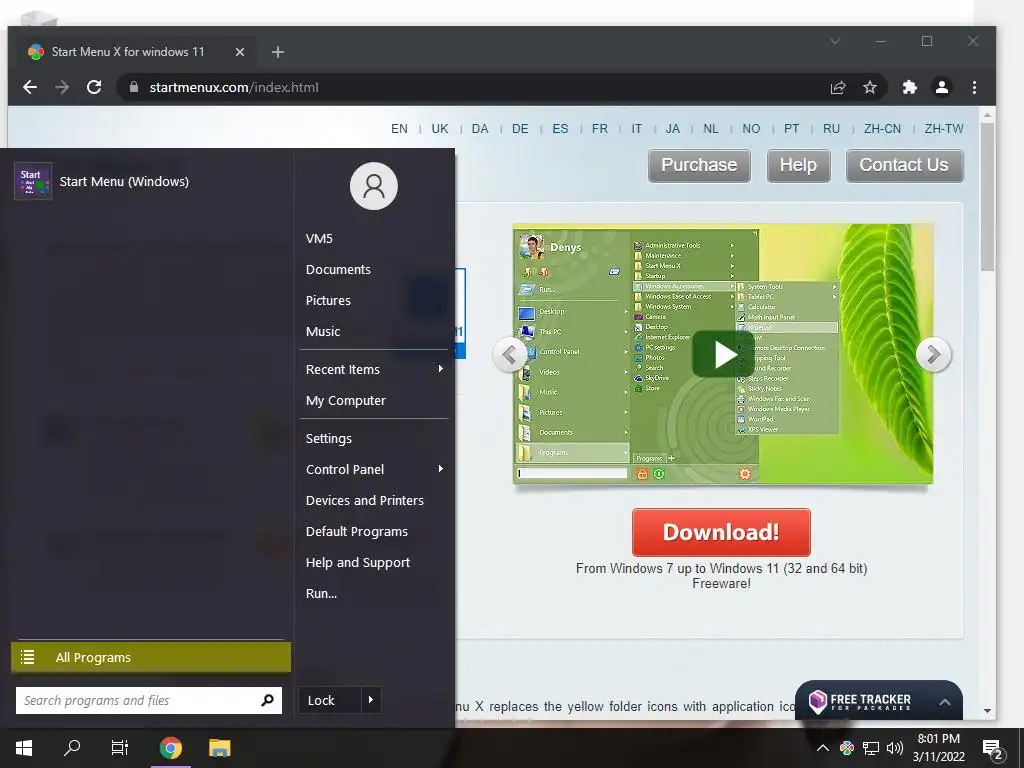This screenshot has height=768, width=1024.
Task: Click the Lock button
Action: point(329,700)
